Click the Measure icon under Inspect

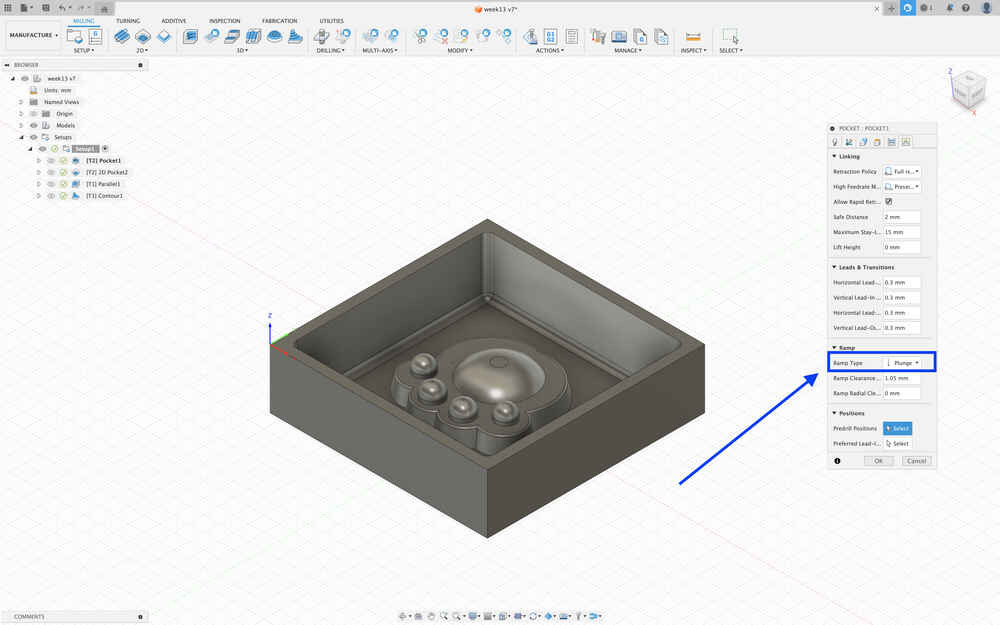693,36
